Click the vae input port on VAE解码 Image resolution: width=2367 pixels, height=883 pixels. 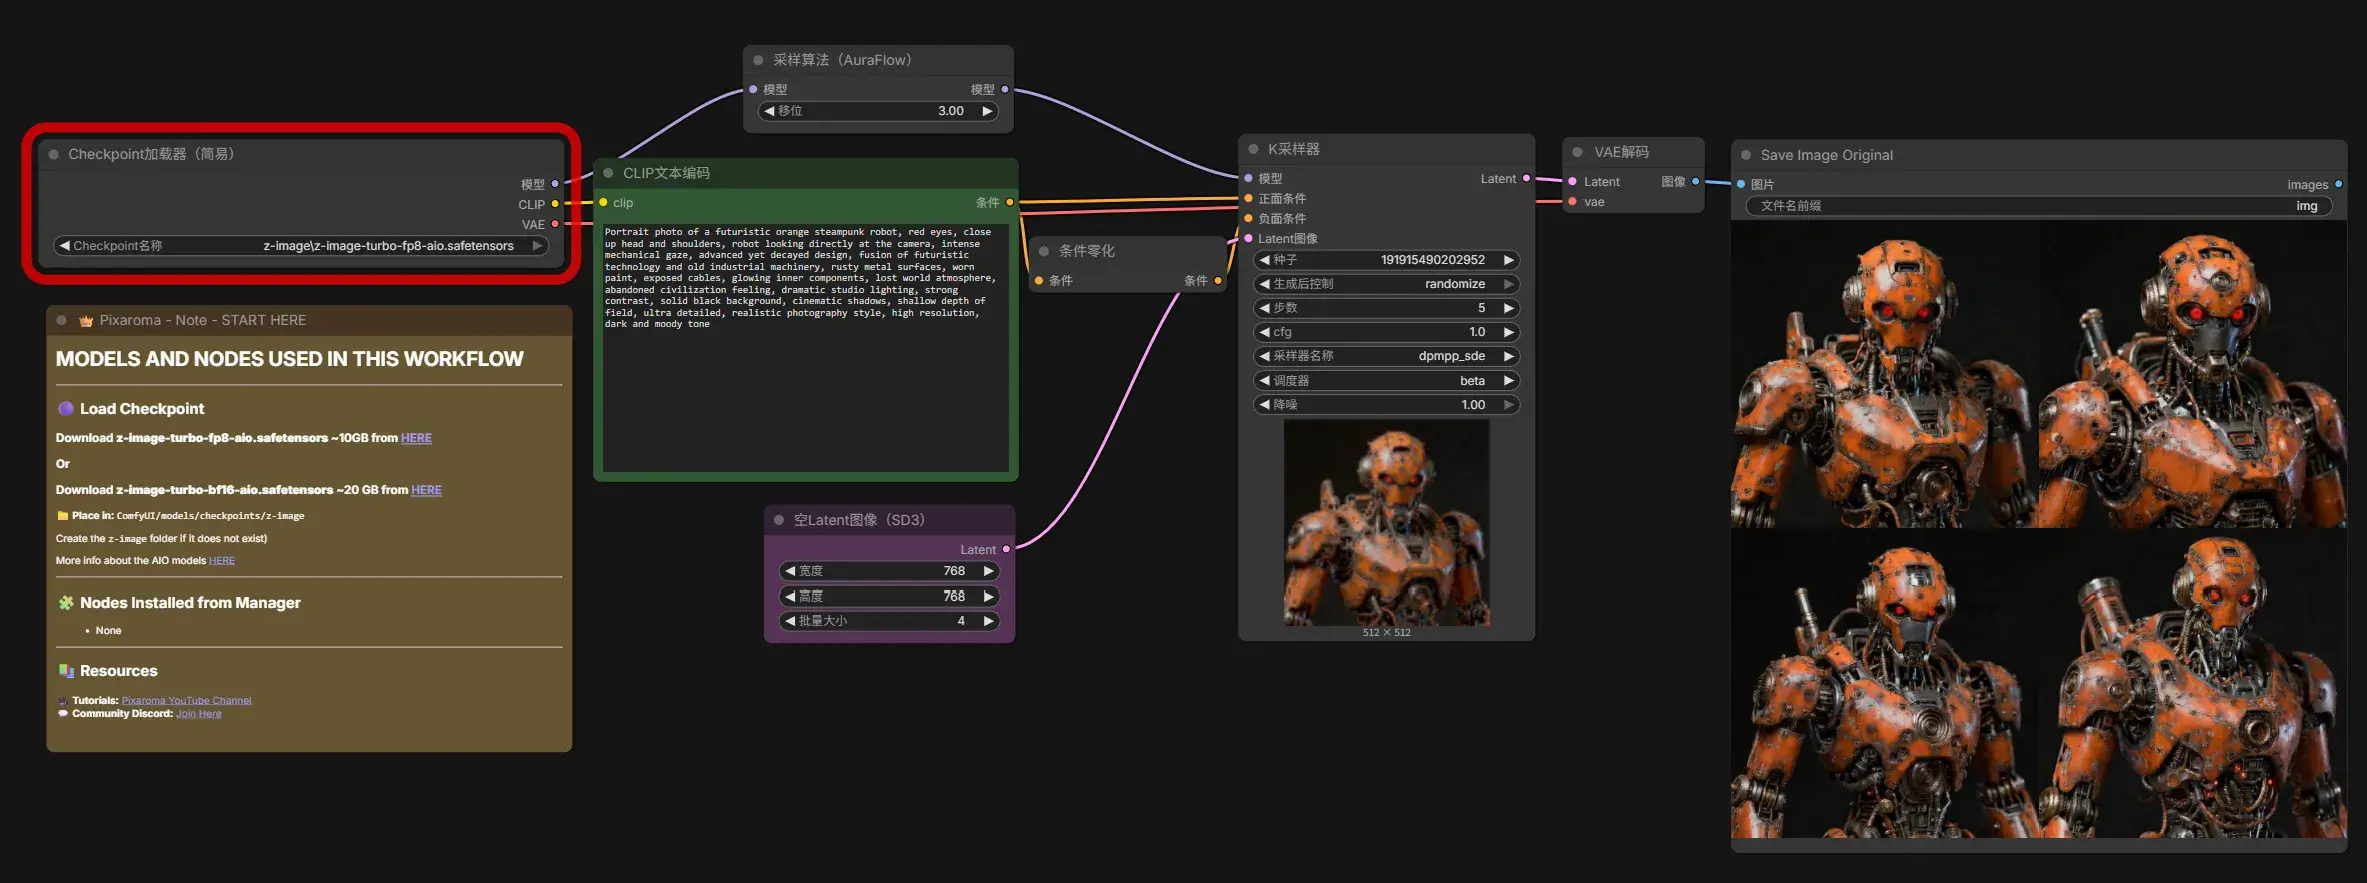pyautogui.click(x=1573, y=201)
